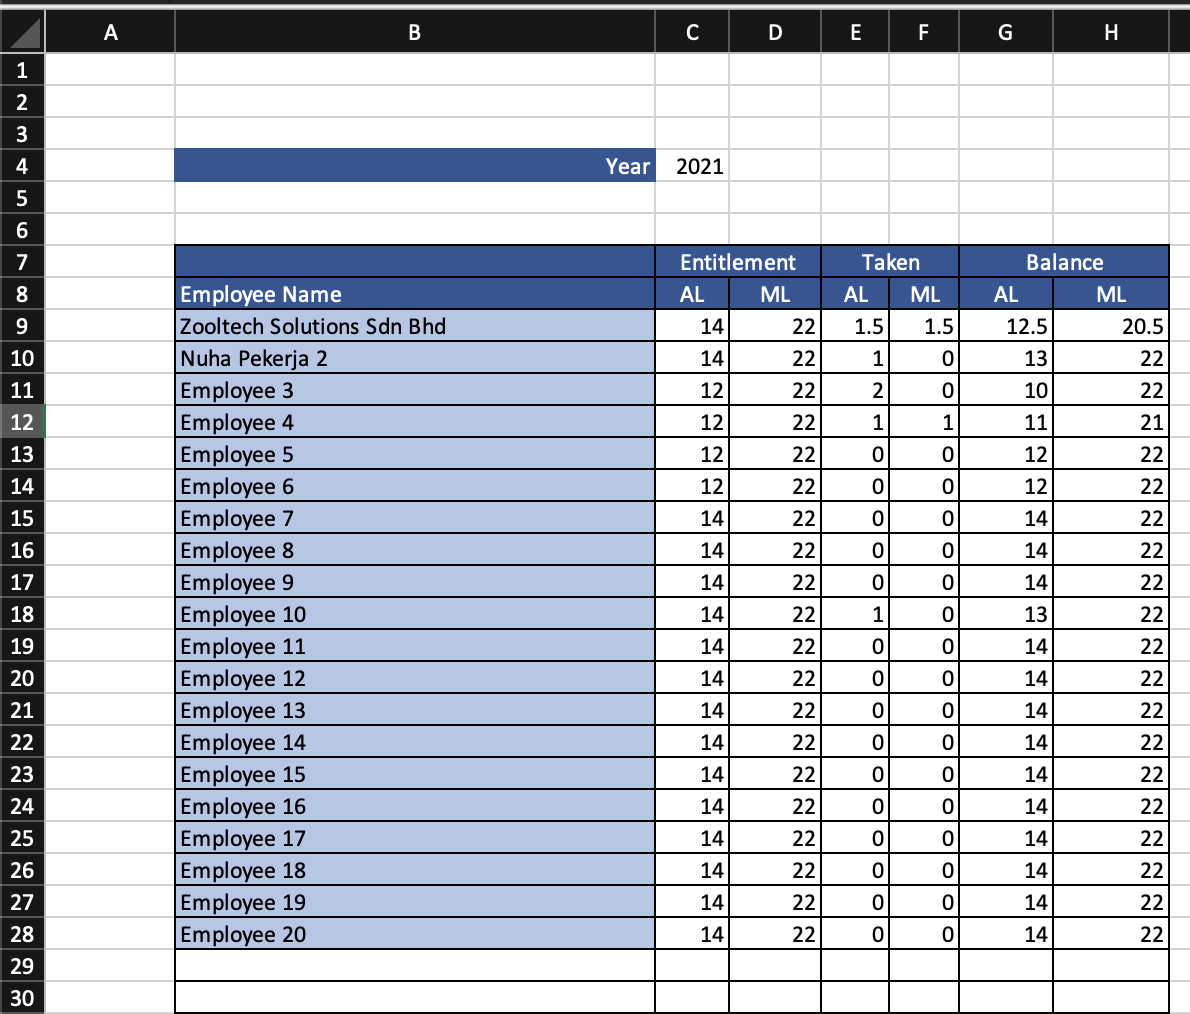Click the Employee Name header cell
The image size is (1190, 1014).
414,294
